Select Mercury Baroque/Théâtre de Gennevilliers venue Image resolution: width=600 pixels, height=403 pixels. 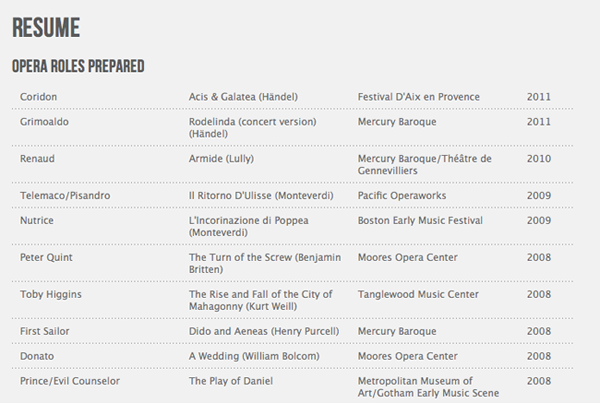click(x=424, y=165)
